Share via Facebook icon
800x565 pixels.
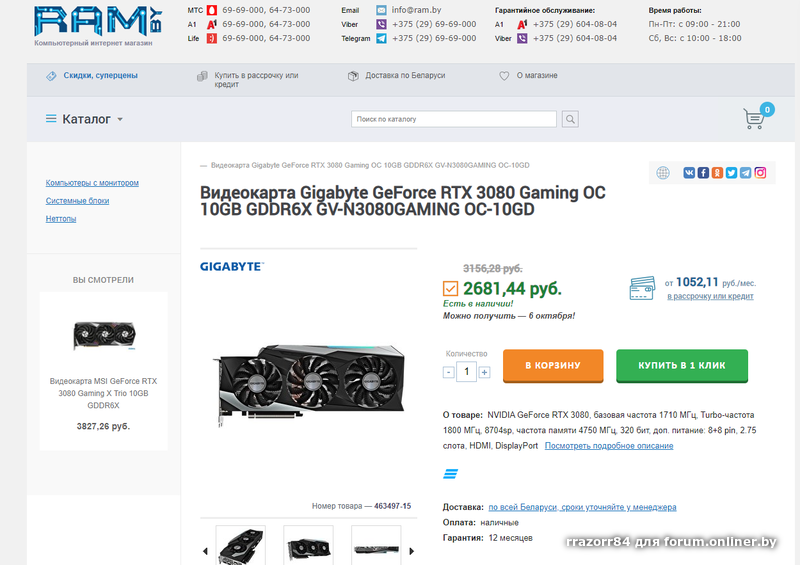coord(703,173)
